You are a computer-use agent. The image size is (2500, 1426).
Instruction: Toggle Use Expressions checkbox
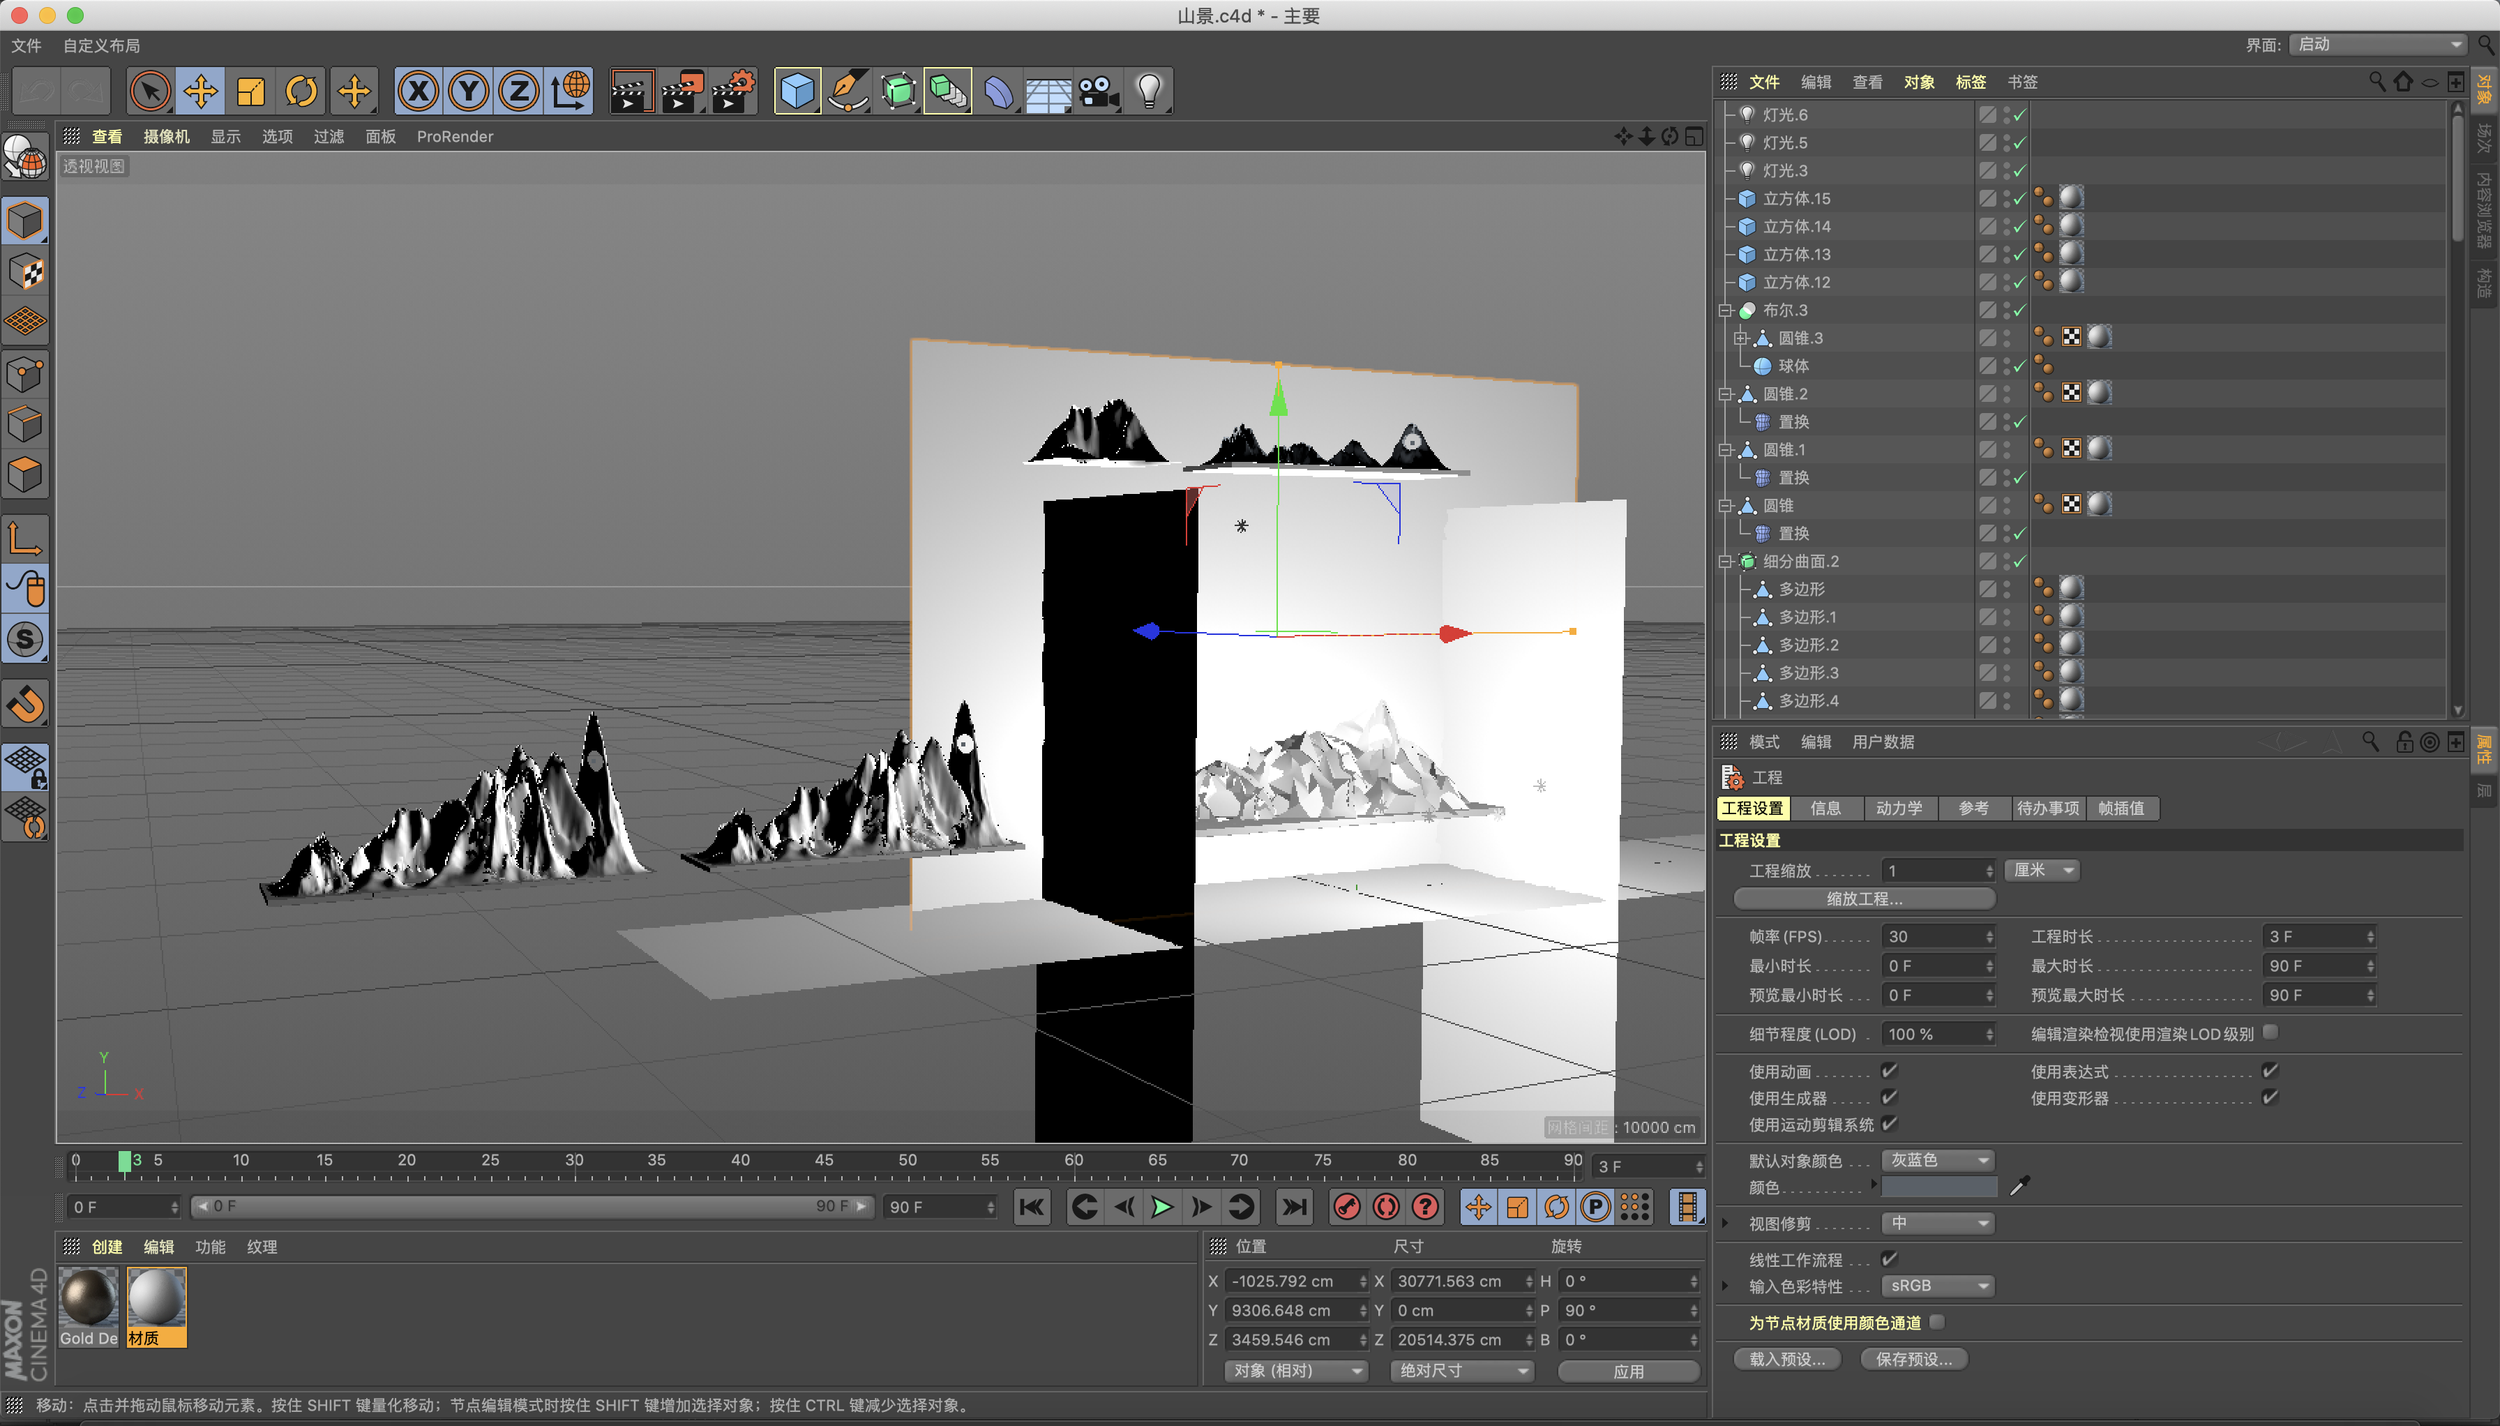coord(2270,1071)
